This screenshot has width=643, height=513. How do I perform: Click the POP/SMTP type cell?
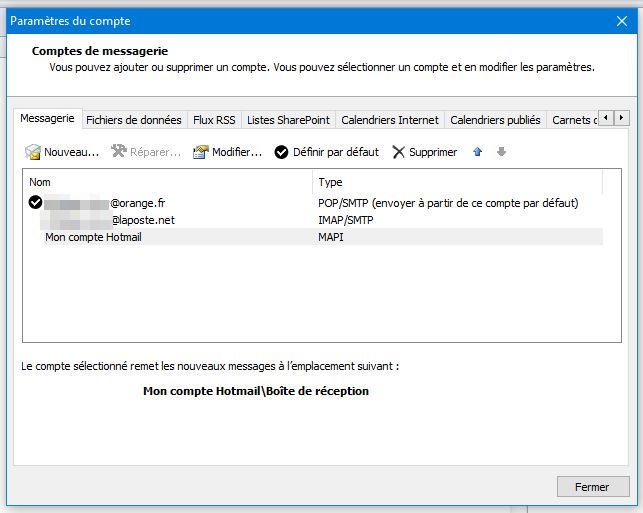coord(448,203)
